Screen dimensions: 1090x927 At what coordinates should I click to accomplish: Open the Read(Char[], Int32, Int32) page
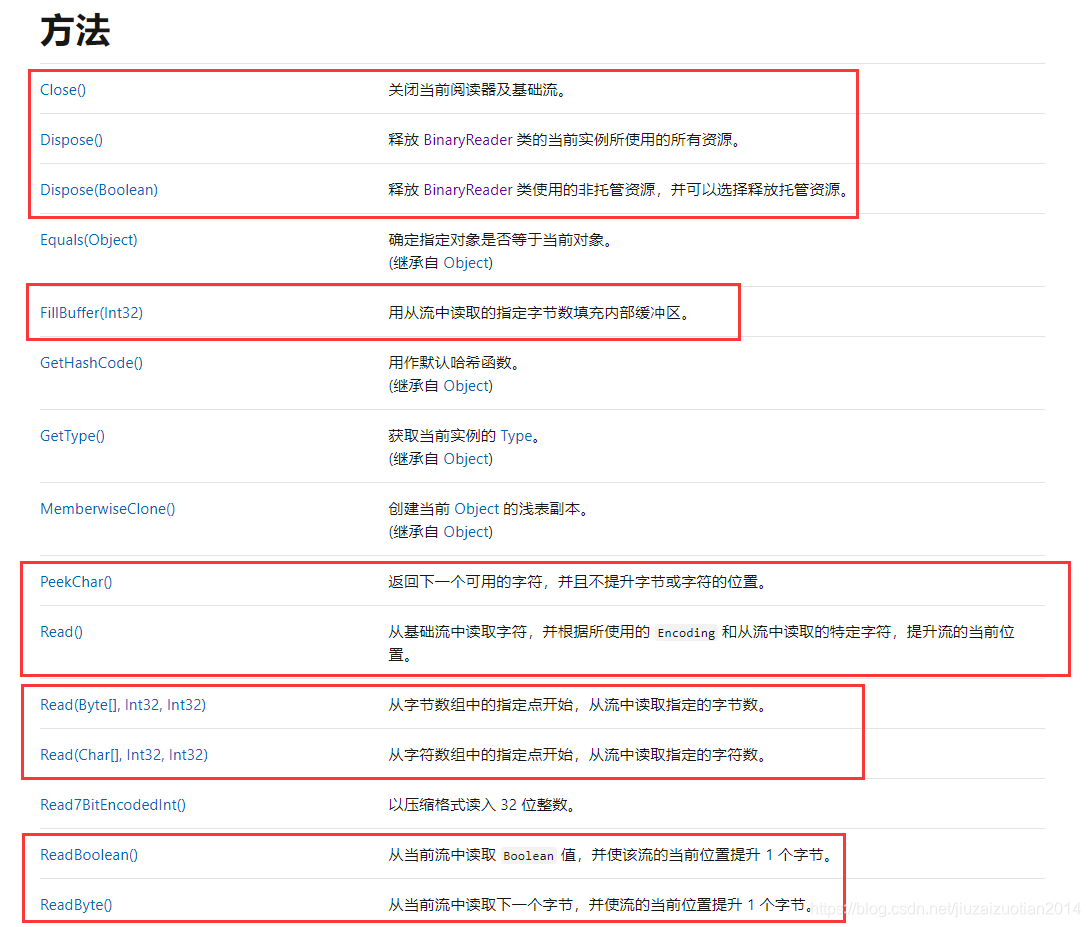(x=124, y=755)
